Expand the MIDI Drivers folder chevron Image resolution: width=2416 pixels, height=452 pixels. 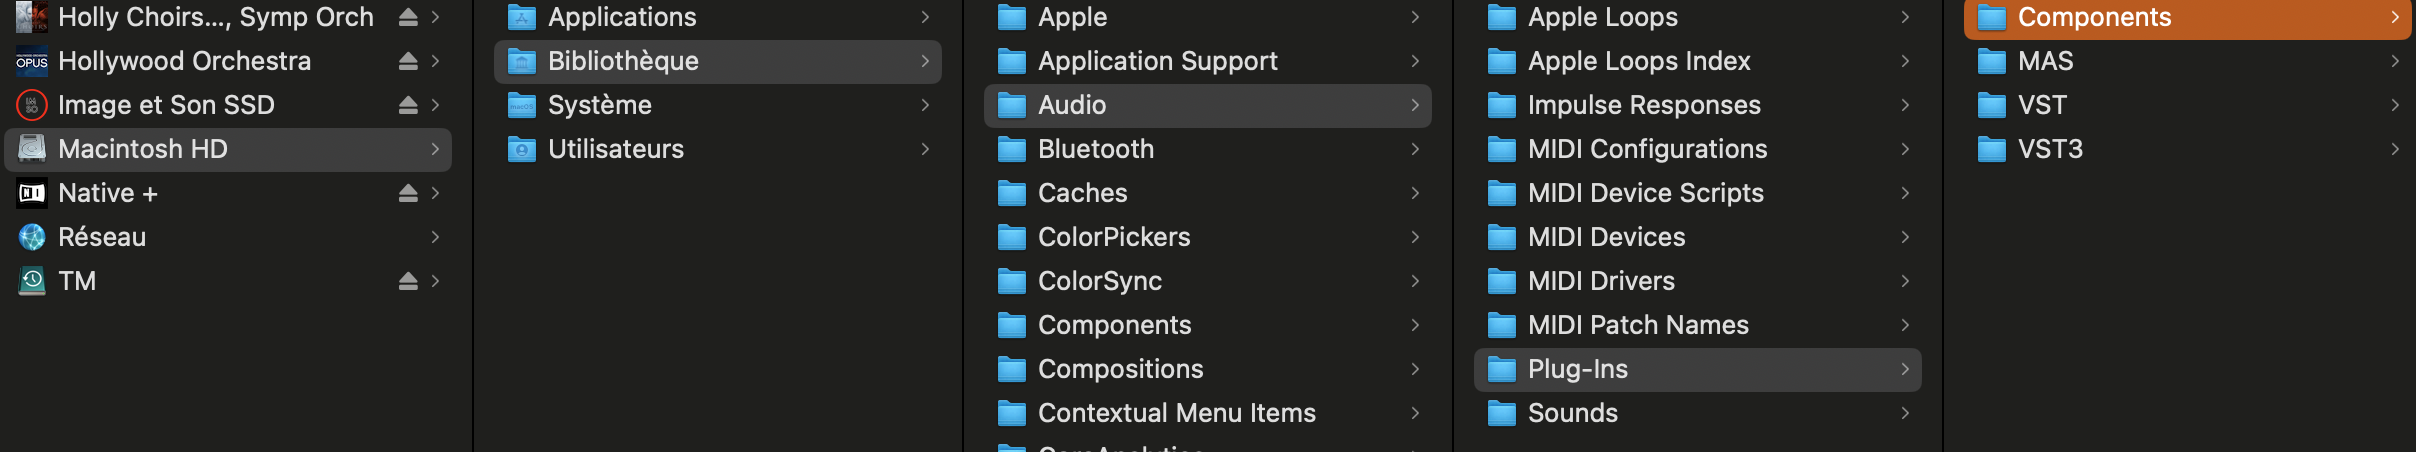click(1905, 281)
